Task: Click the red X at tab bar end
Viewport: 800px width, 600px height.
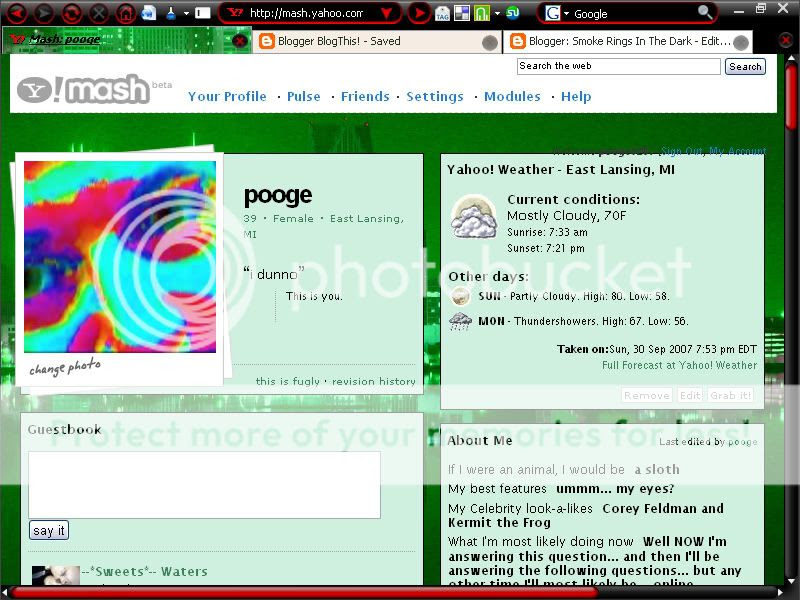Action: [x=786, y=40]
